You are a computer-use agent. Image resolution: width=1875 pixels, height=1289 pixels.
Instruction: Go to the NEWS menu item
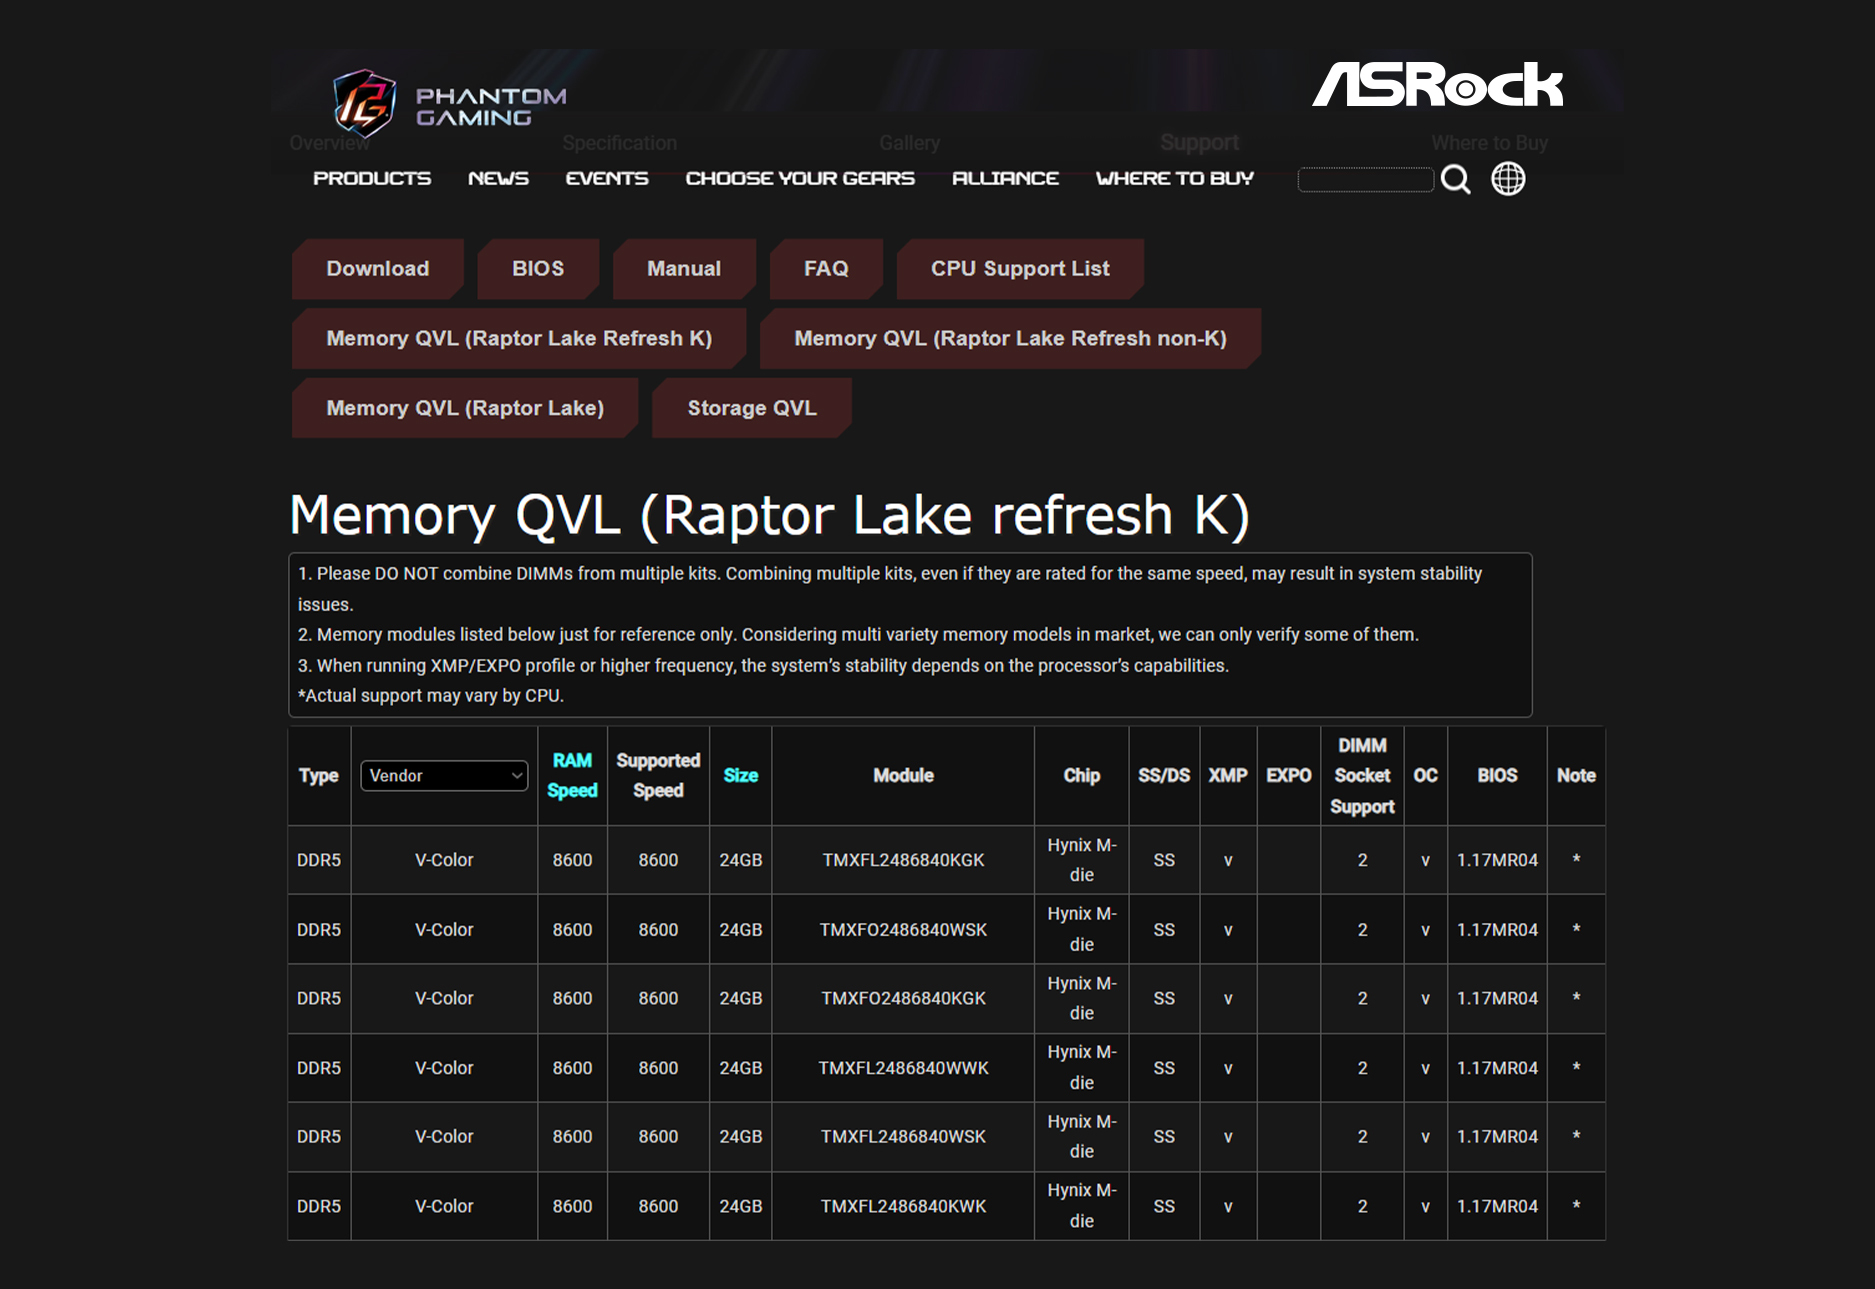pyautogui.click(x=498, y=178)
